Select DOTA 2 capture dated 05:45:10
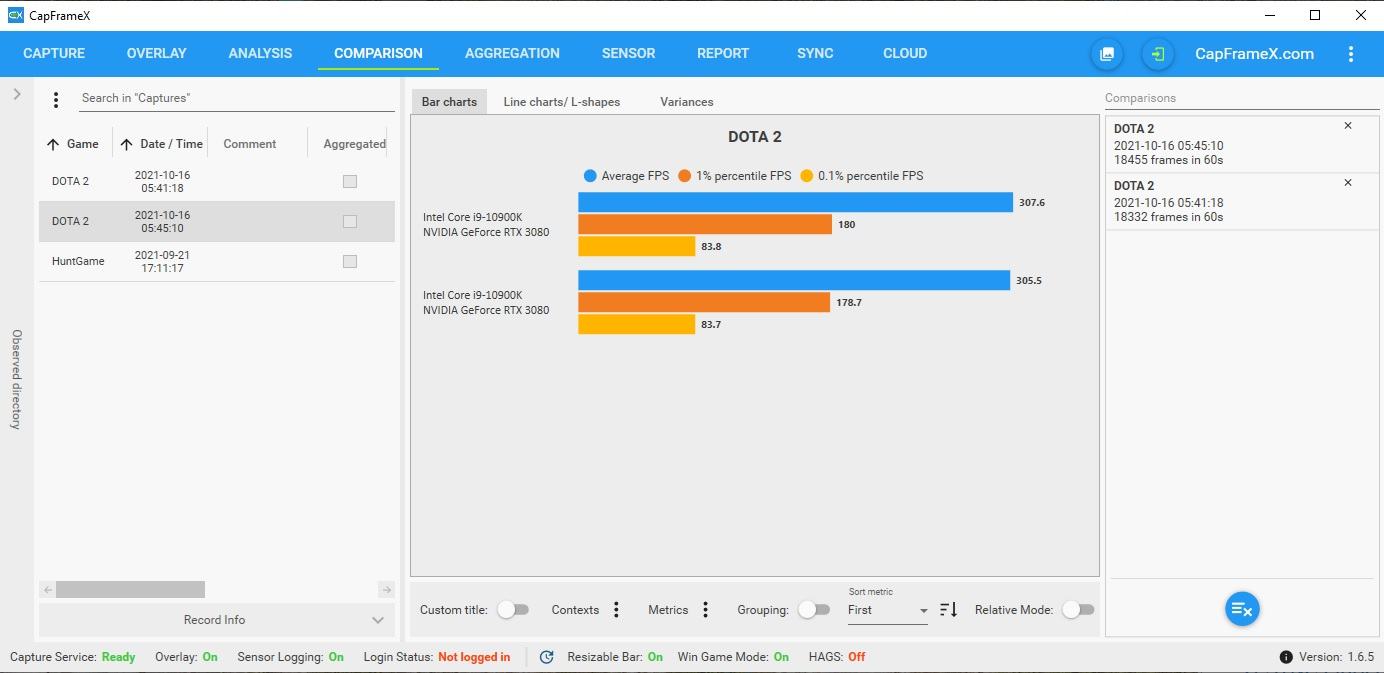This screenshot has height=673, width=1384. tap(217, 222)
